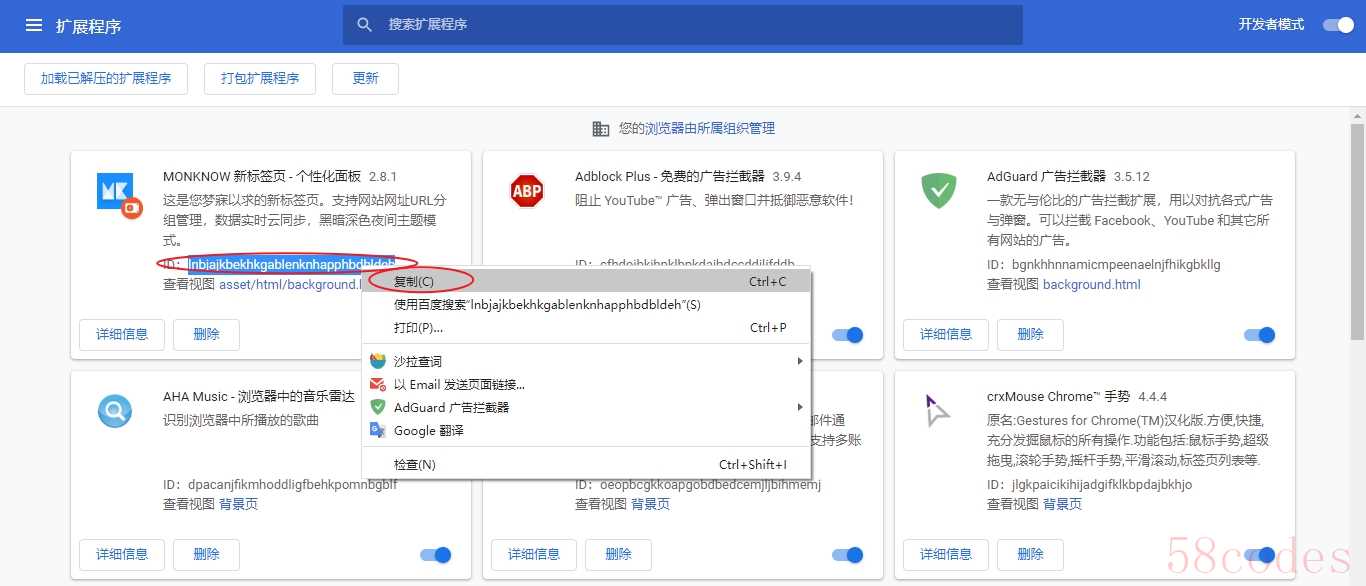Screen dimensions: 1366x586
Task: Click the MONKNOW extension icon
Action: coord(121,194)
